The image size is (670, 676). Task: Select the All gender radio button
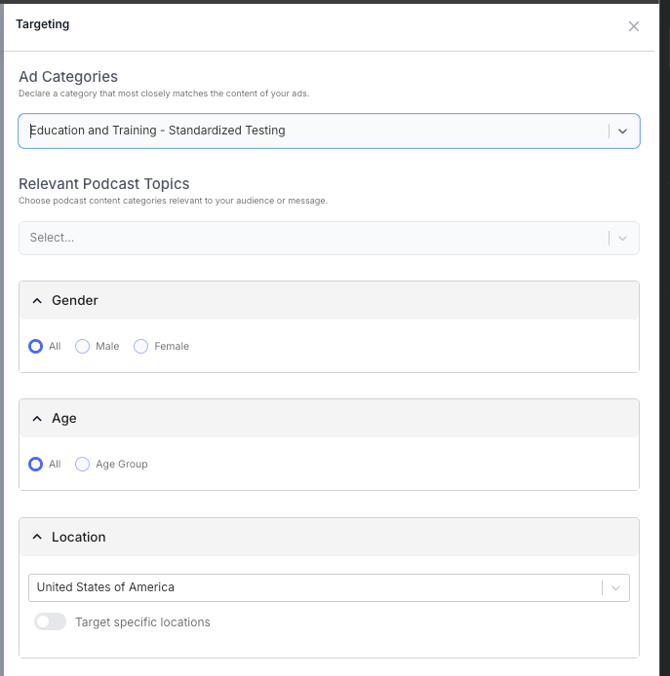[x=36, y=346]
